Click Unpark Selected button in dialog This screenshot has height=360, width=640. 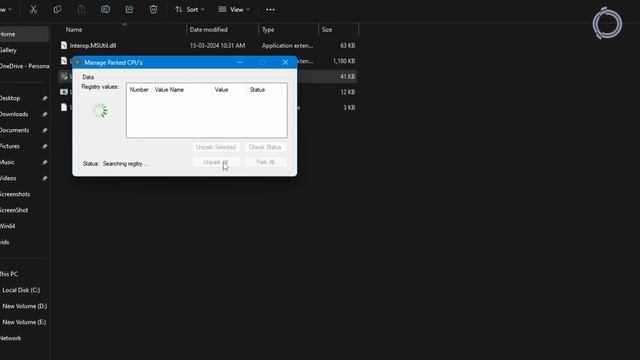pyautogui.click(x=216, y=147)
